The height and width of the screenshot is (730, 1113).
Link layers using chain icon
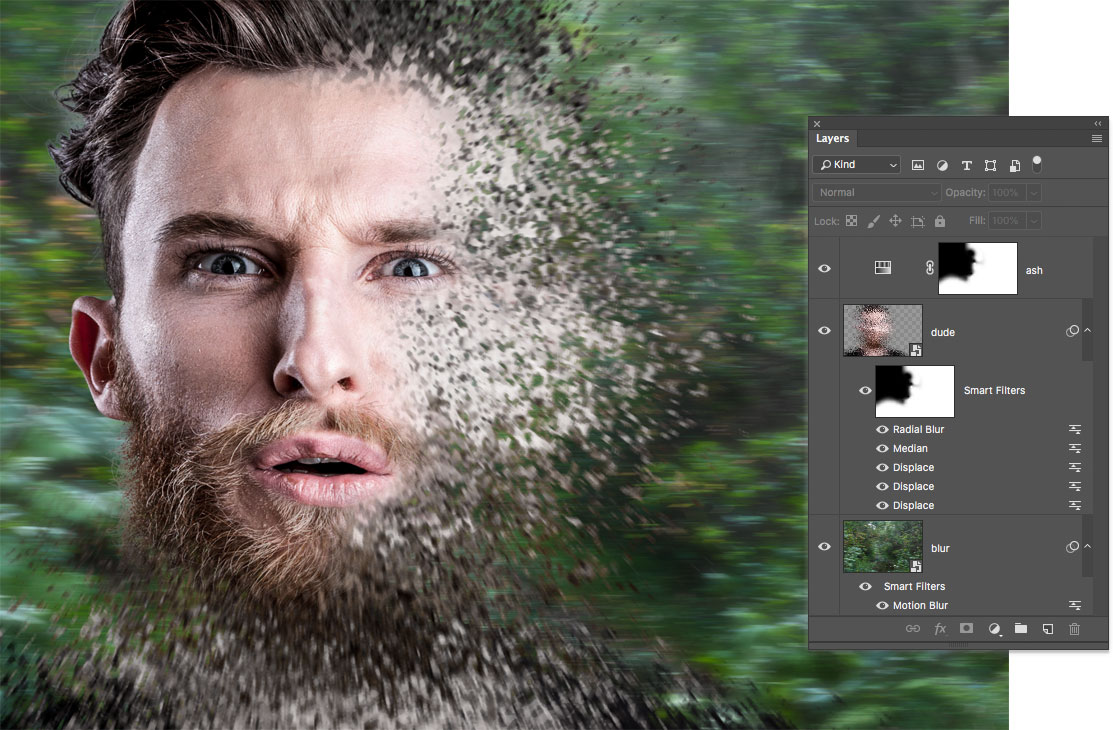pyautogui.click(x=913, y=629)
